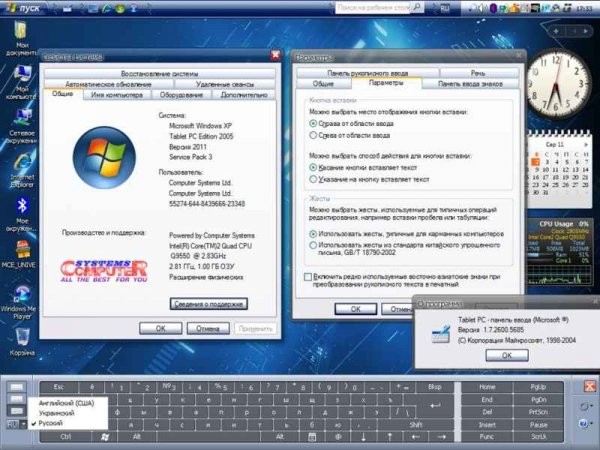The image size is (600, 450).
Task: Click the sidebar add gadget plus button
Action: pos(556,31)
